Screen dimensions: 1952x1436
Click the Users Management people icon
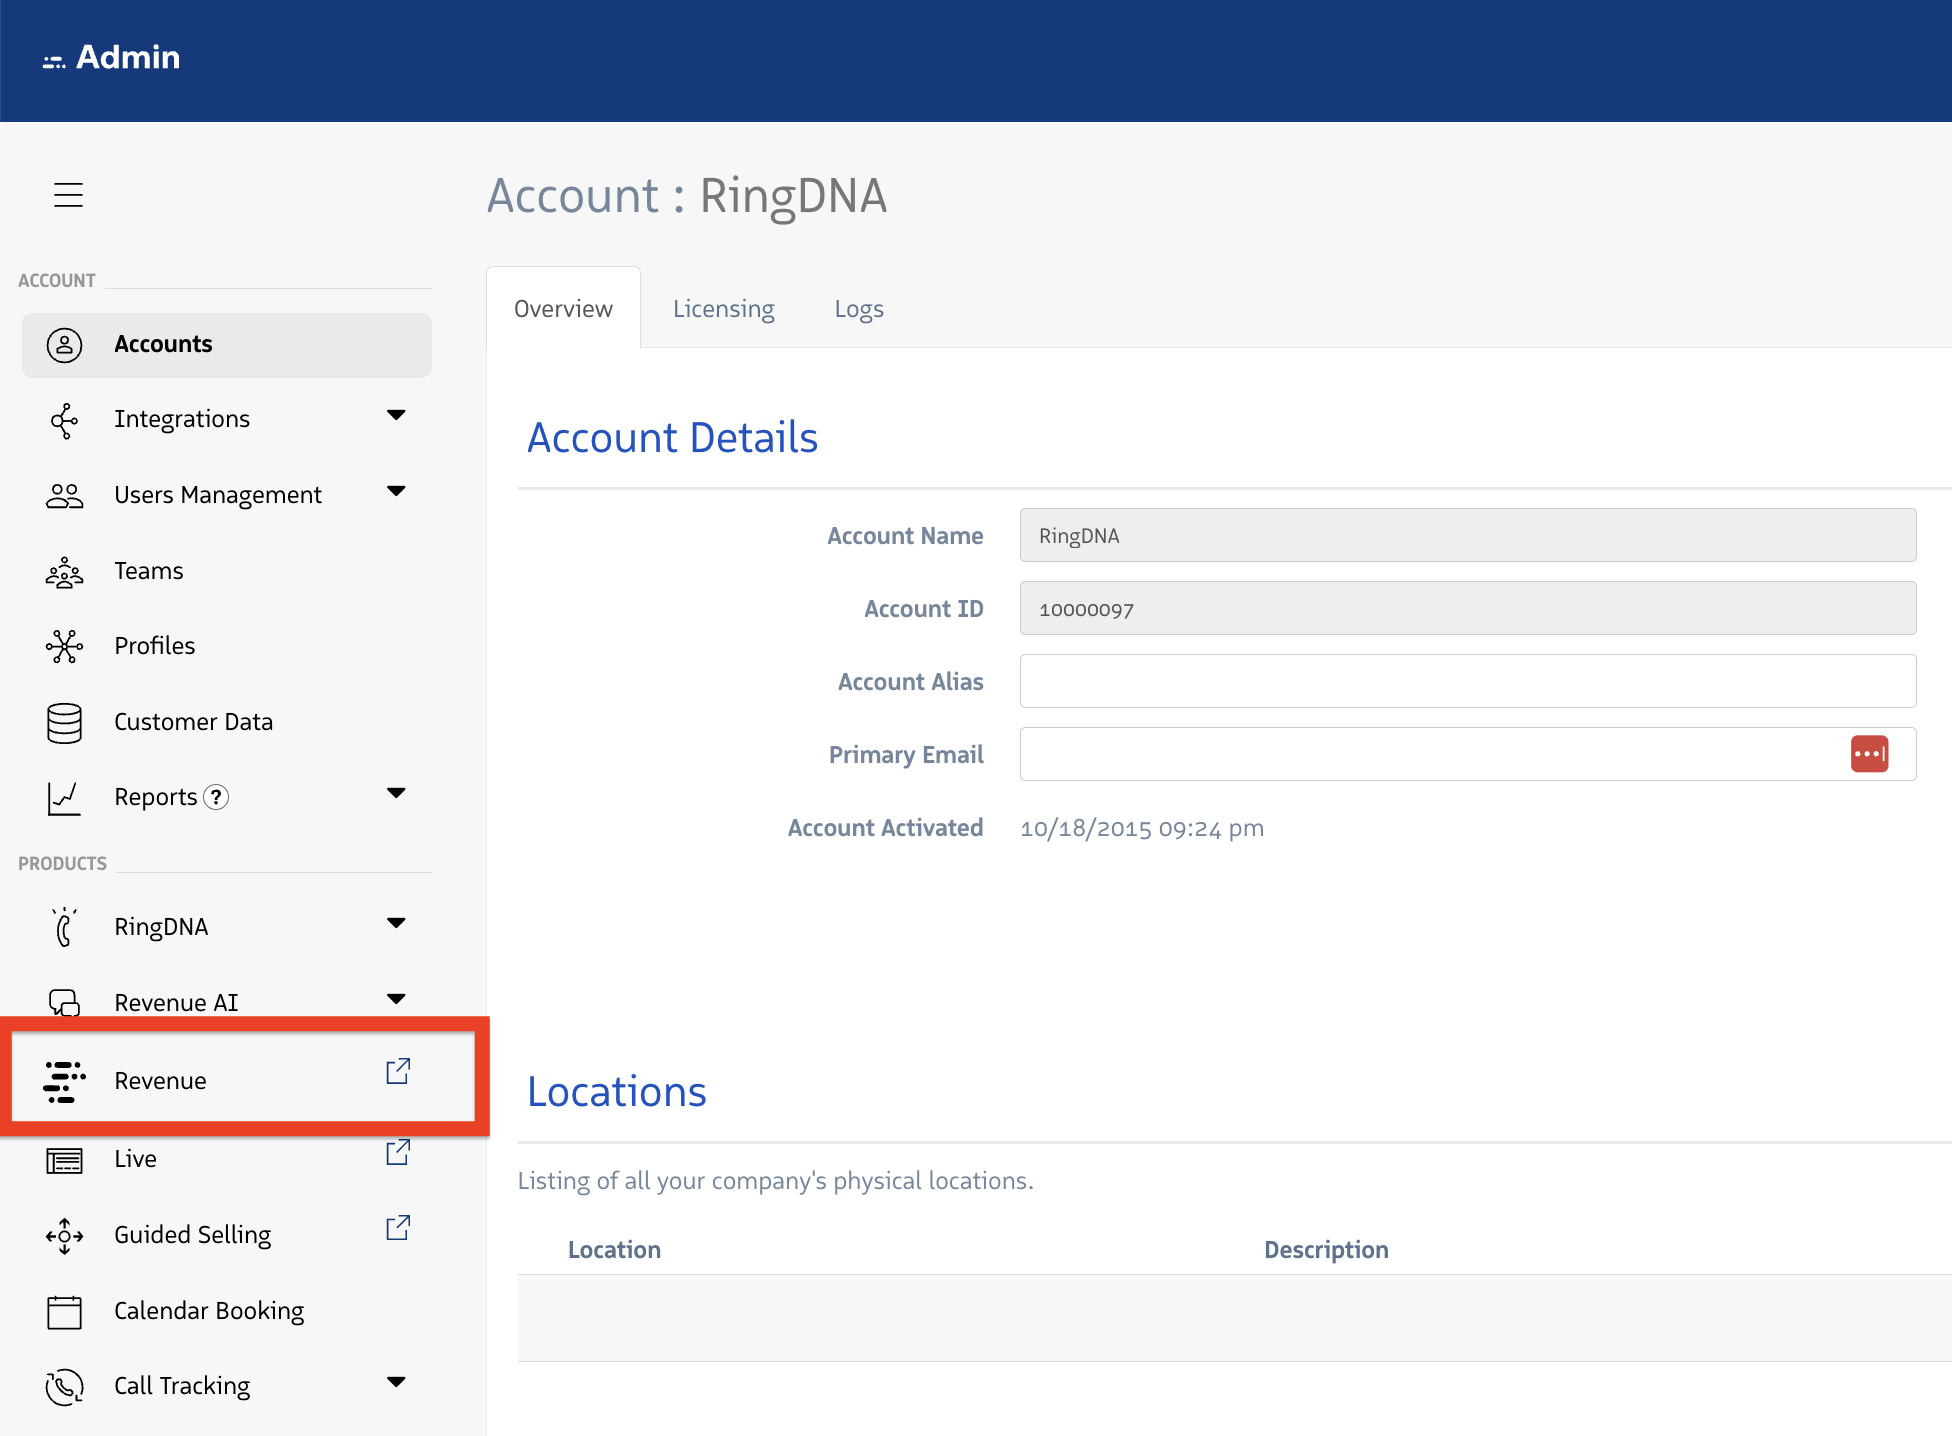pyautogui.click(x=64, y=496)
